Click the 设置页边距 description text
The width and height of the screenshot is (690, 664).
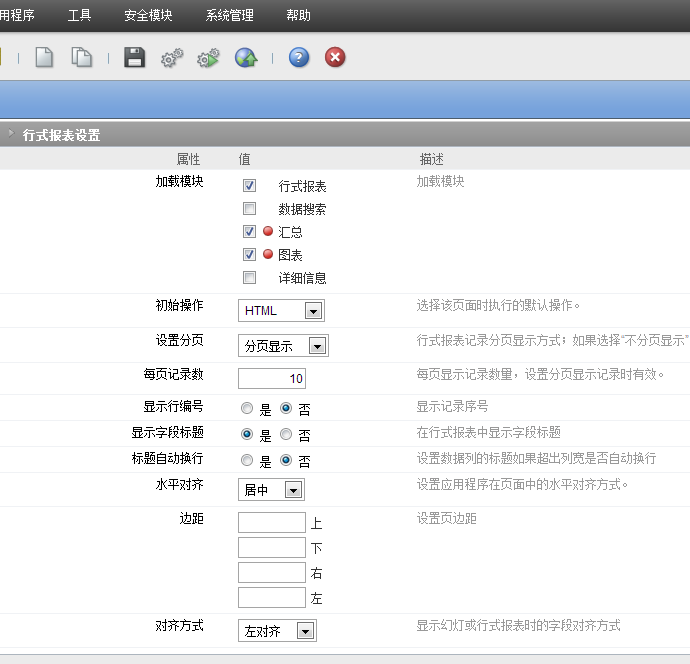447,518
